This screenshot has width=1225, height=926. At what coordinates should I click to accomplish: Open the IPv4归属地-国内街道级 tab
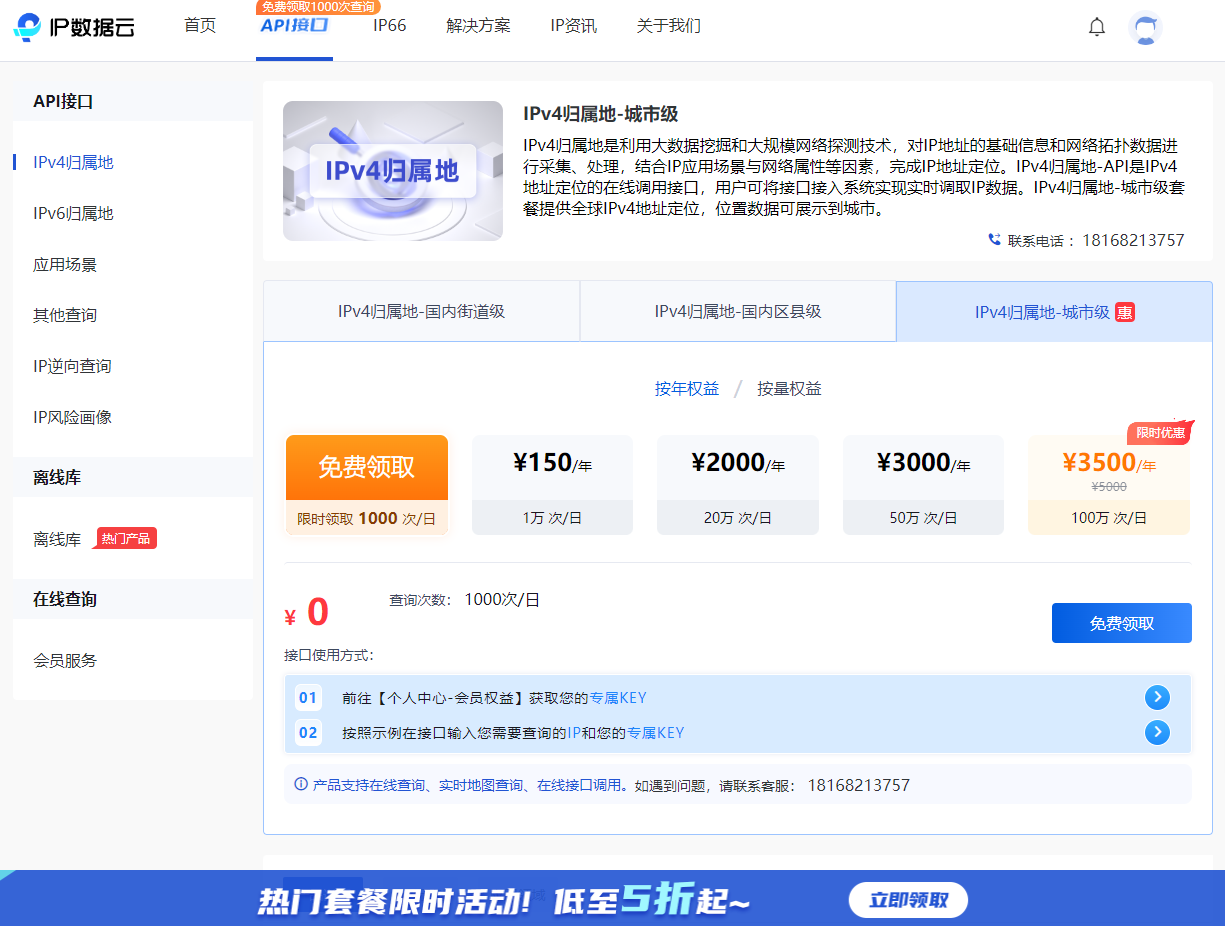(421, 311)
